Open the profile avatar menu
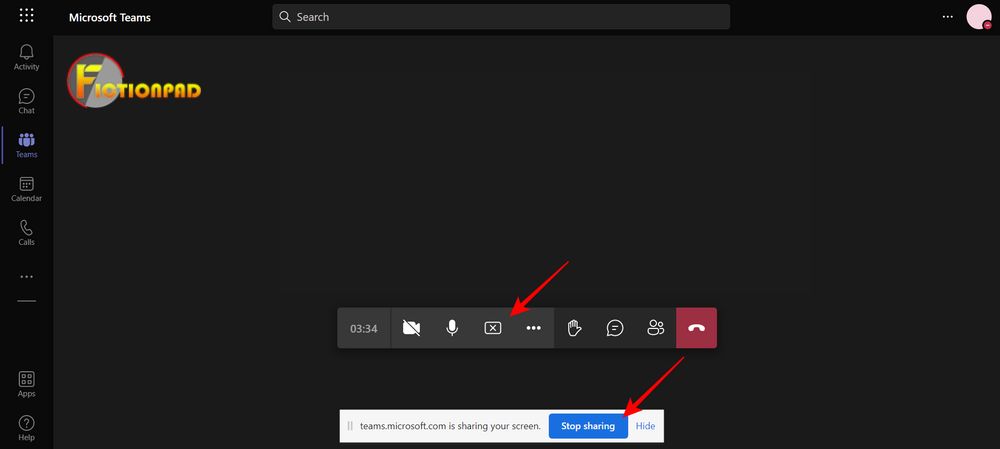 click(x=979, y=17)
